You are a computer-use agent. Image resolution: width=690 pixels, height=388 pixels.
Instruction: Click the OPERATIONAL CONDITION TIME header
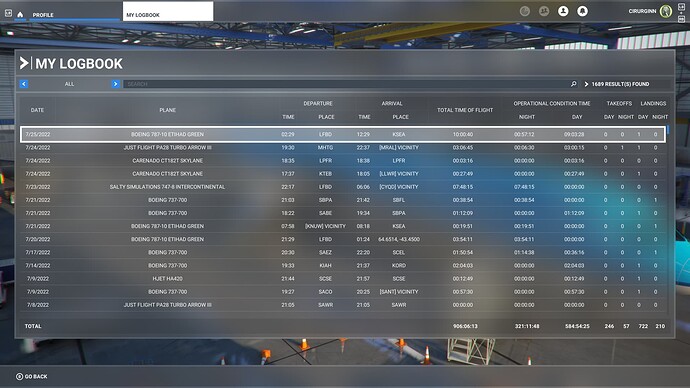point(552,103)
